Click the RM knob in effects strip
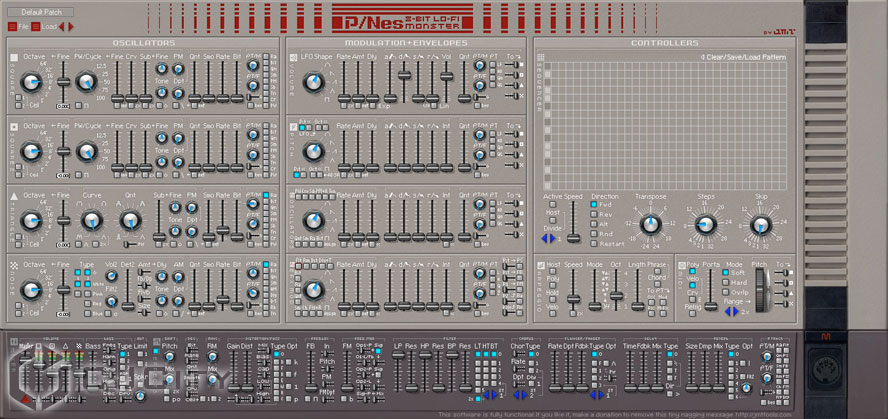Viewport: 888px width, 419px height. point(212,357)
